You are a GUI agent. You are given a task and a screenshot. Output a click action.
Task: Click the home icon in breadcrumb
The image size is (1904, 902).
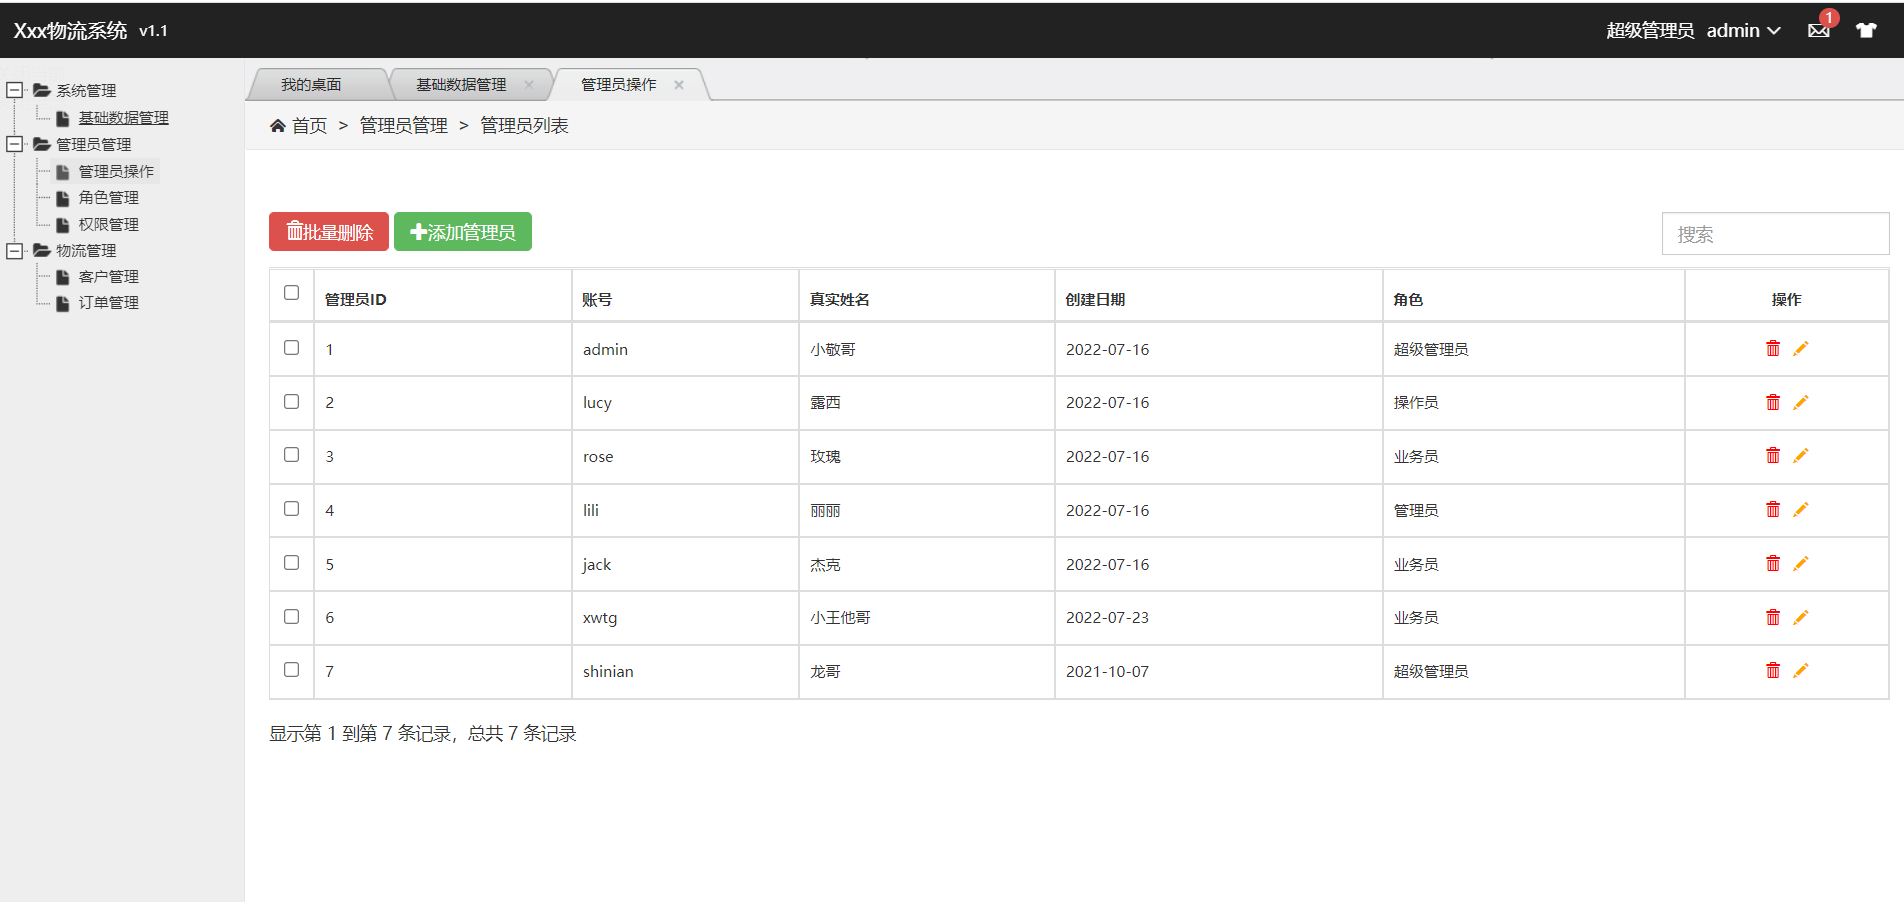coord(278,125)
